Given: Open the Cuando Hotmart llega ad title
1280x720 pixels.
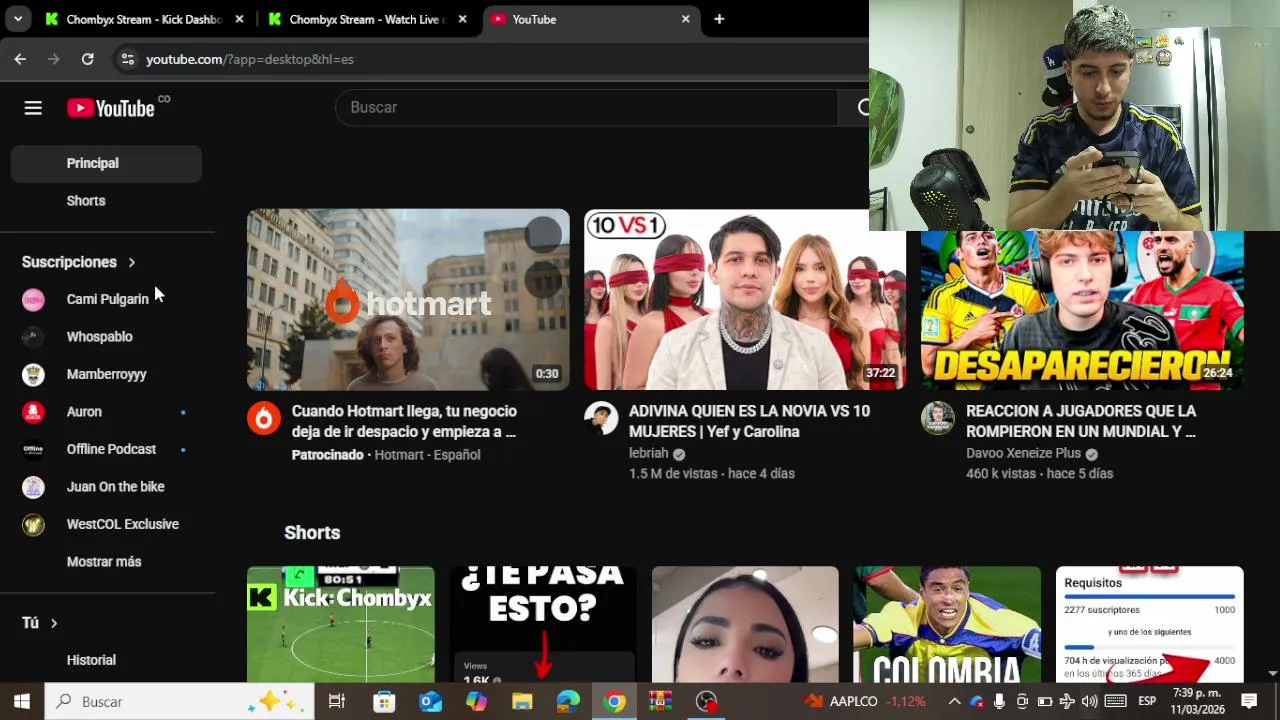Looking at the screenshot, I should pos(404,421).
